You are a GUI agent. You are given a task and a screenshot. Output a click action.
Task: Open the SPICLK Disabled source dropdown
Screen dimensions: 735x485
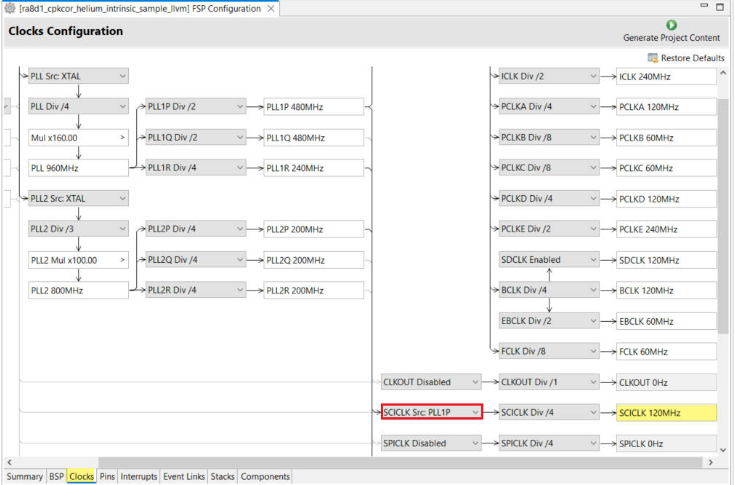click(x=473, y=443)
